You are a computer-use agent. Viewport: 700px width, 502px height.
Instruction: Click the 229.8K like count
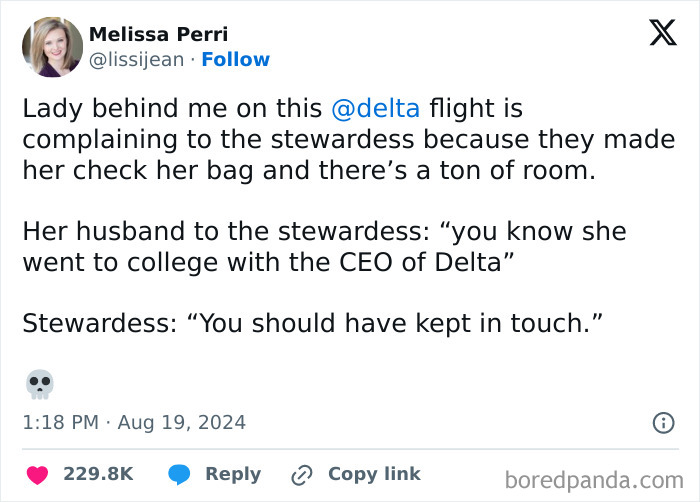[98, 474]
